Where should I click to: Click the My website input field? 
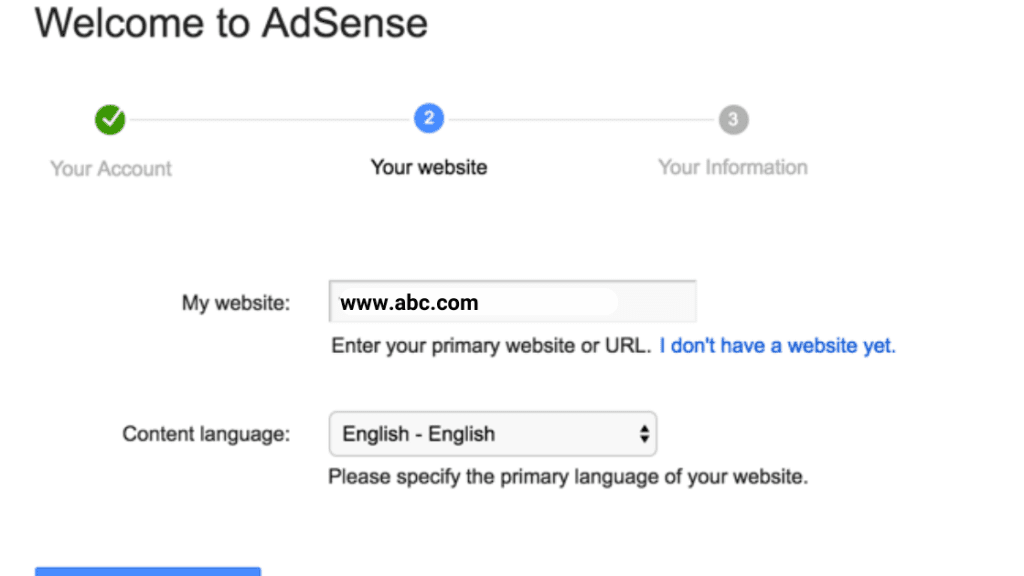coord(513,302)
